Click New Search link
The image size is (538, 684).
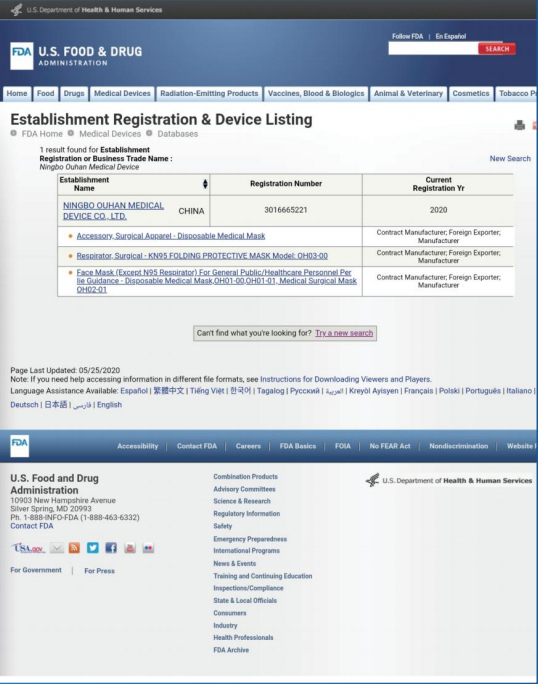pos(510,159)
